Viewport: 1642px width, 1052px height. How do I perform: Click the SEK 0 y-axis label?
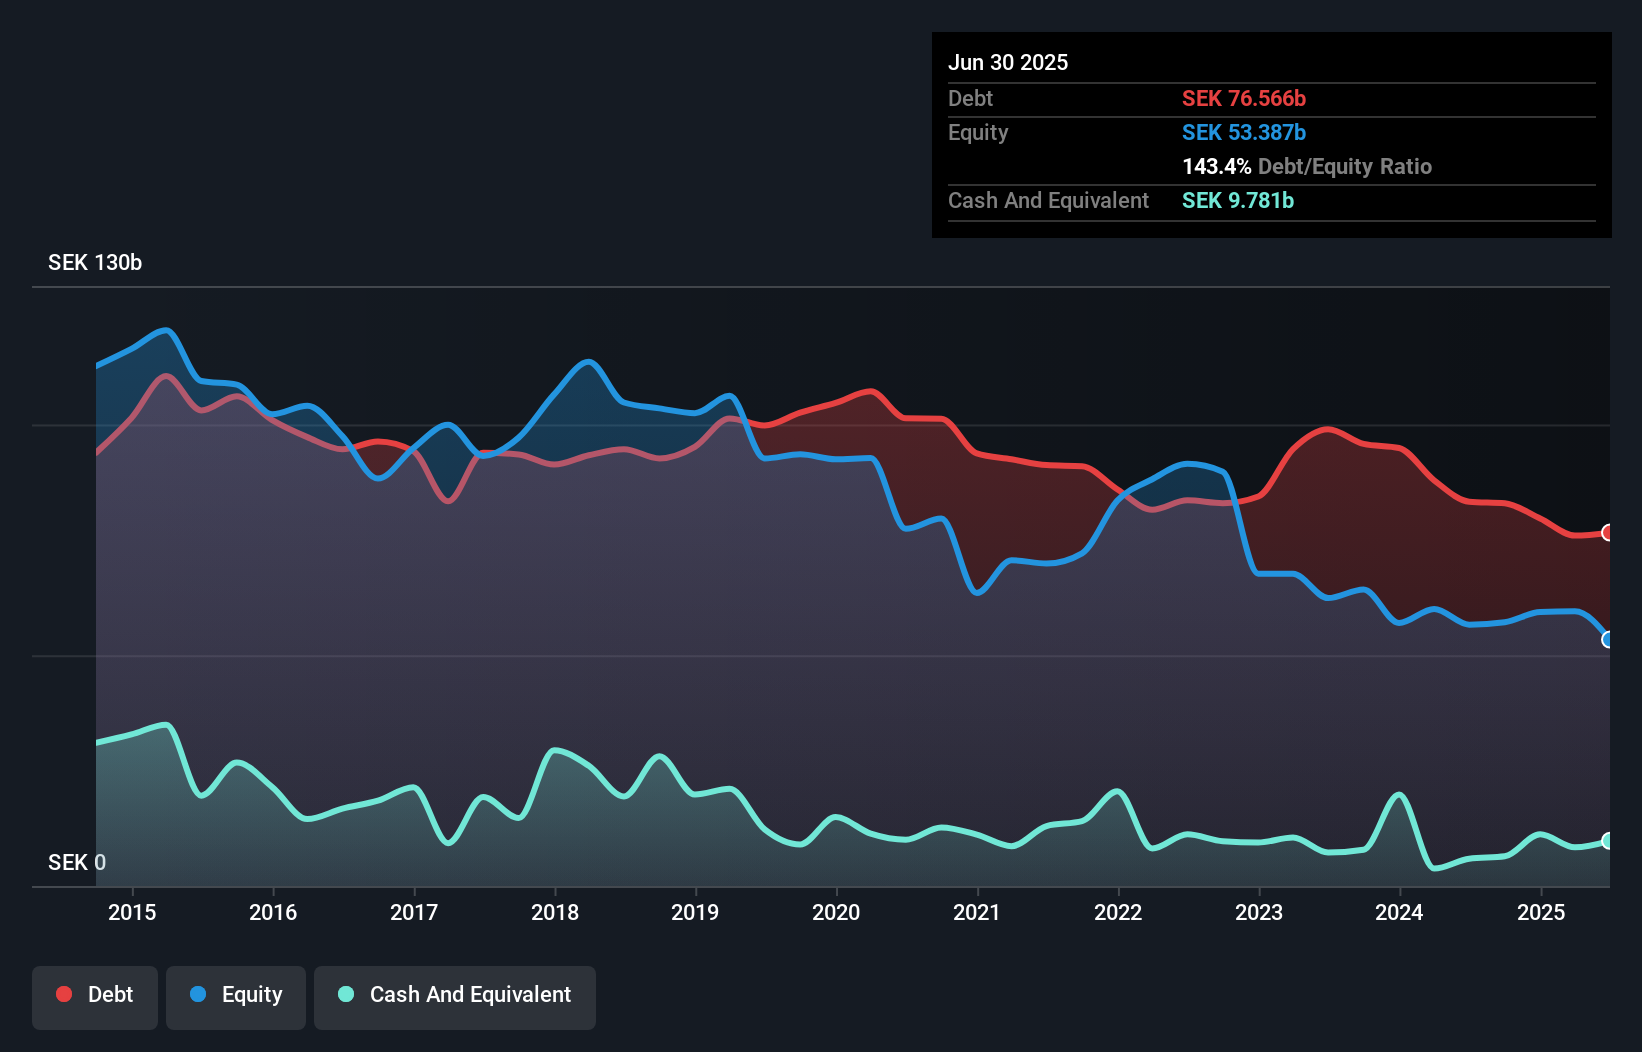click(77, 862)
